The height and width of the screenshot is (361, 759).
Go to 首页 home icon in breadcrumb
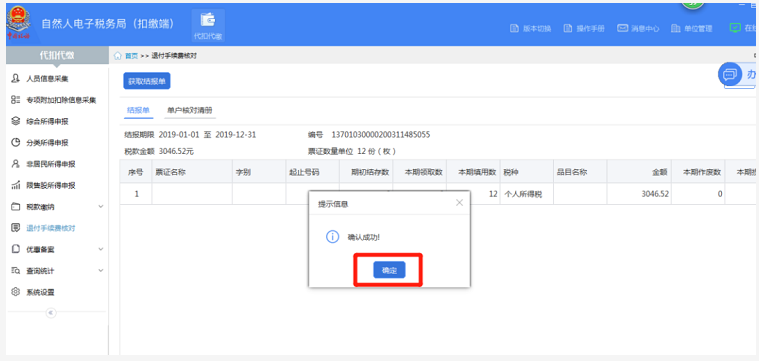pyautogui.click(x=118, y=56)
